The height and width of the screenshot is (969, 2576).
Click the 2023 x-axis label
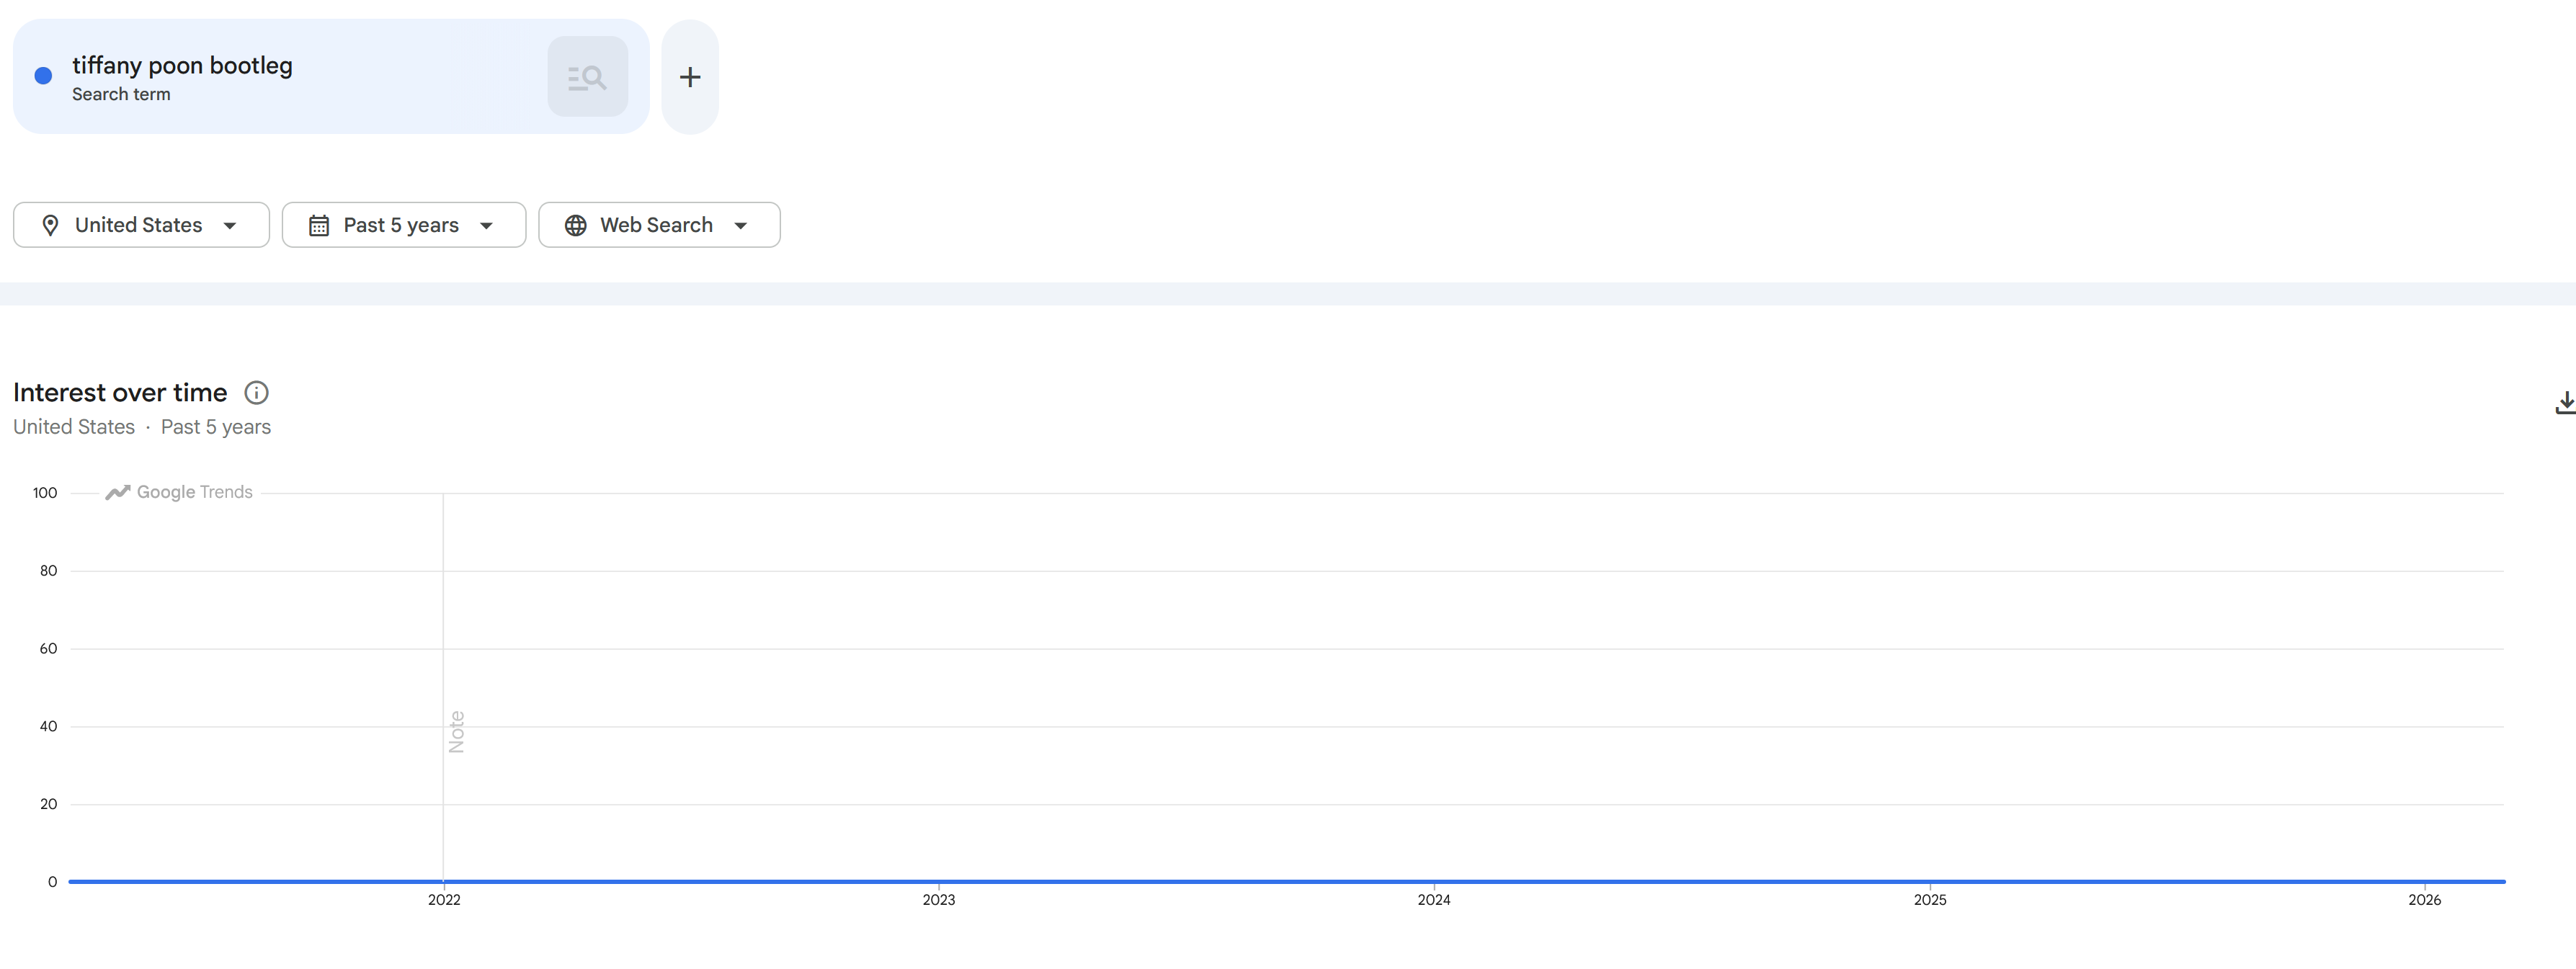point(938,900)
